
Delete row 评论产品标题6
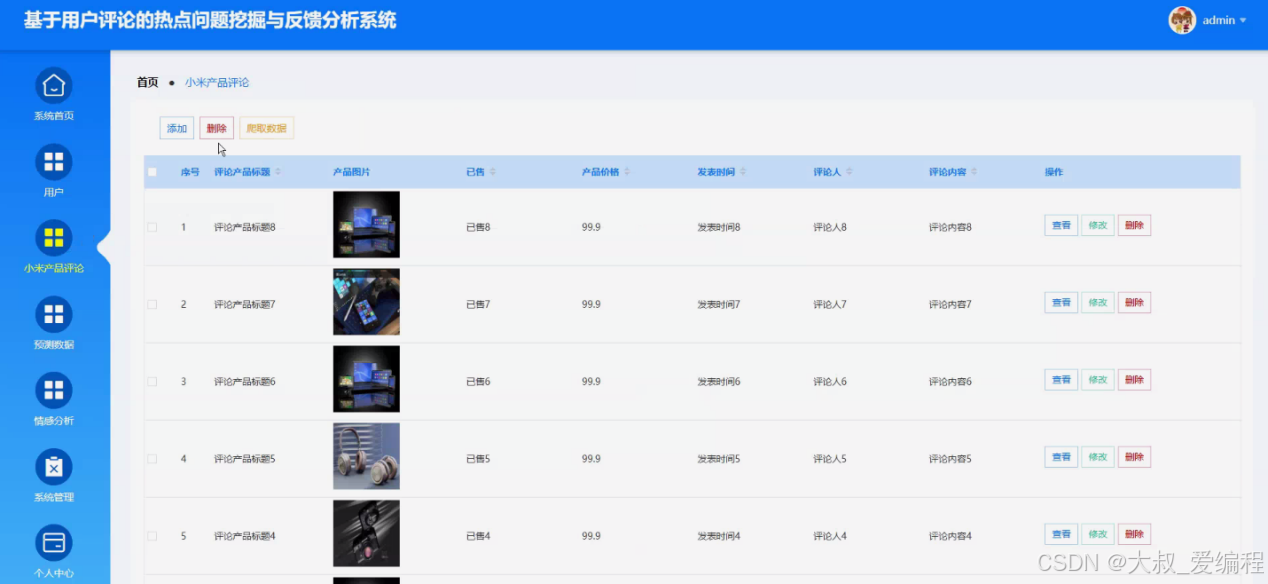click(x=1134, y=379)
